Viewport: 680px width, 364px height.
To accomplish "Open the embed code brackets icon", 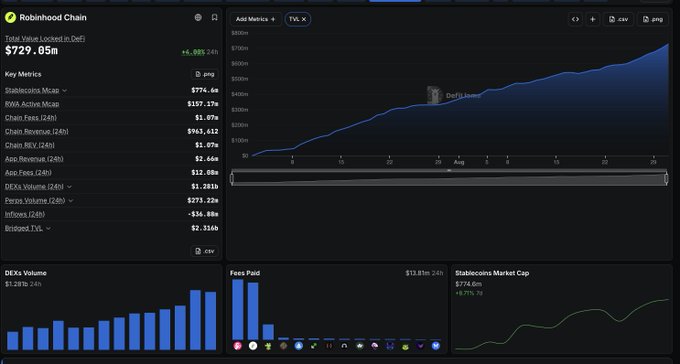I will [575, 19].
